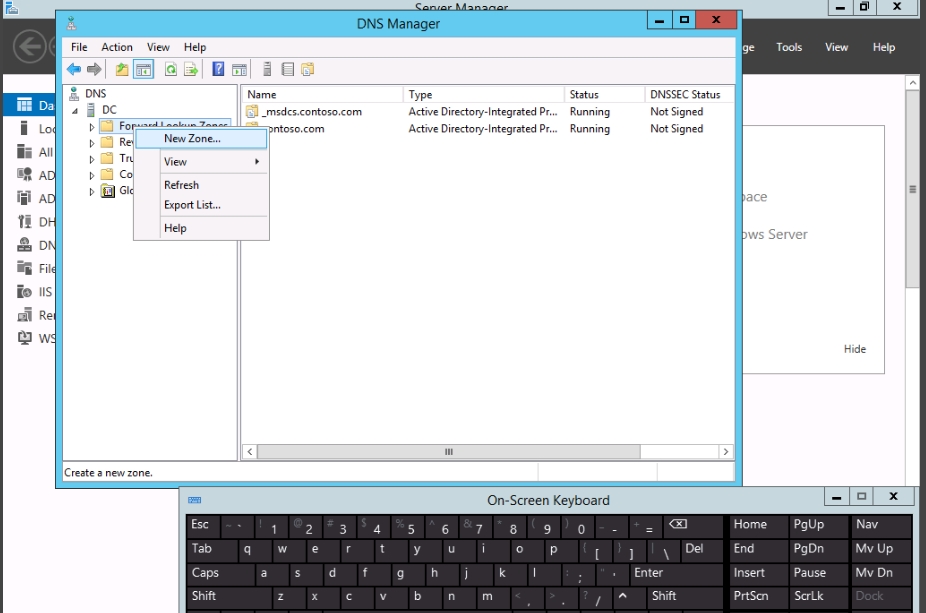Open the File menu in DNS Manager
The height and width of the screenshot is (613, 926).
(x=79, y=47)
